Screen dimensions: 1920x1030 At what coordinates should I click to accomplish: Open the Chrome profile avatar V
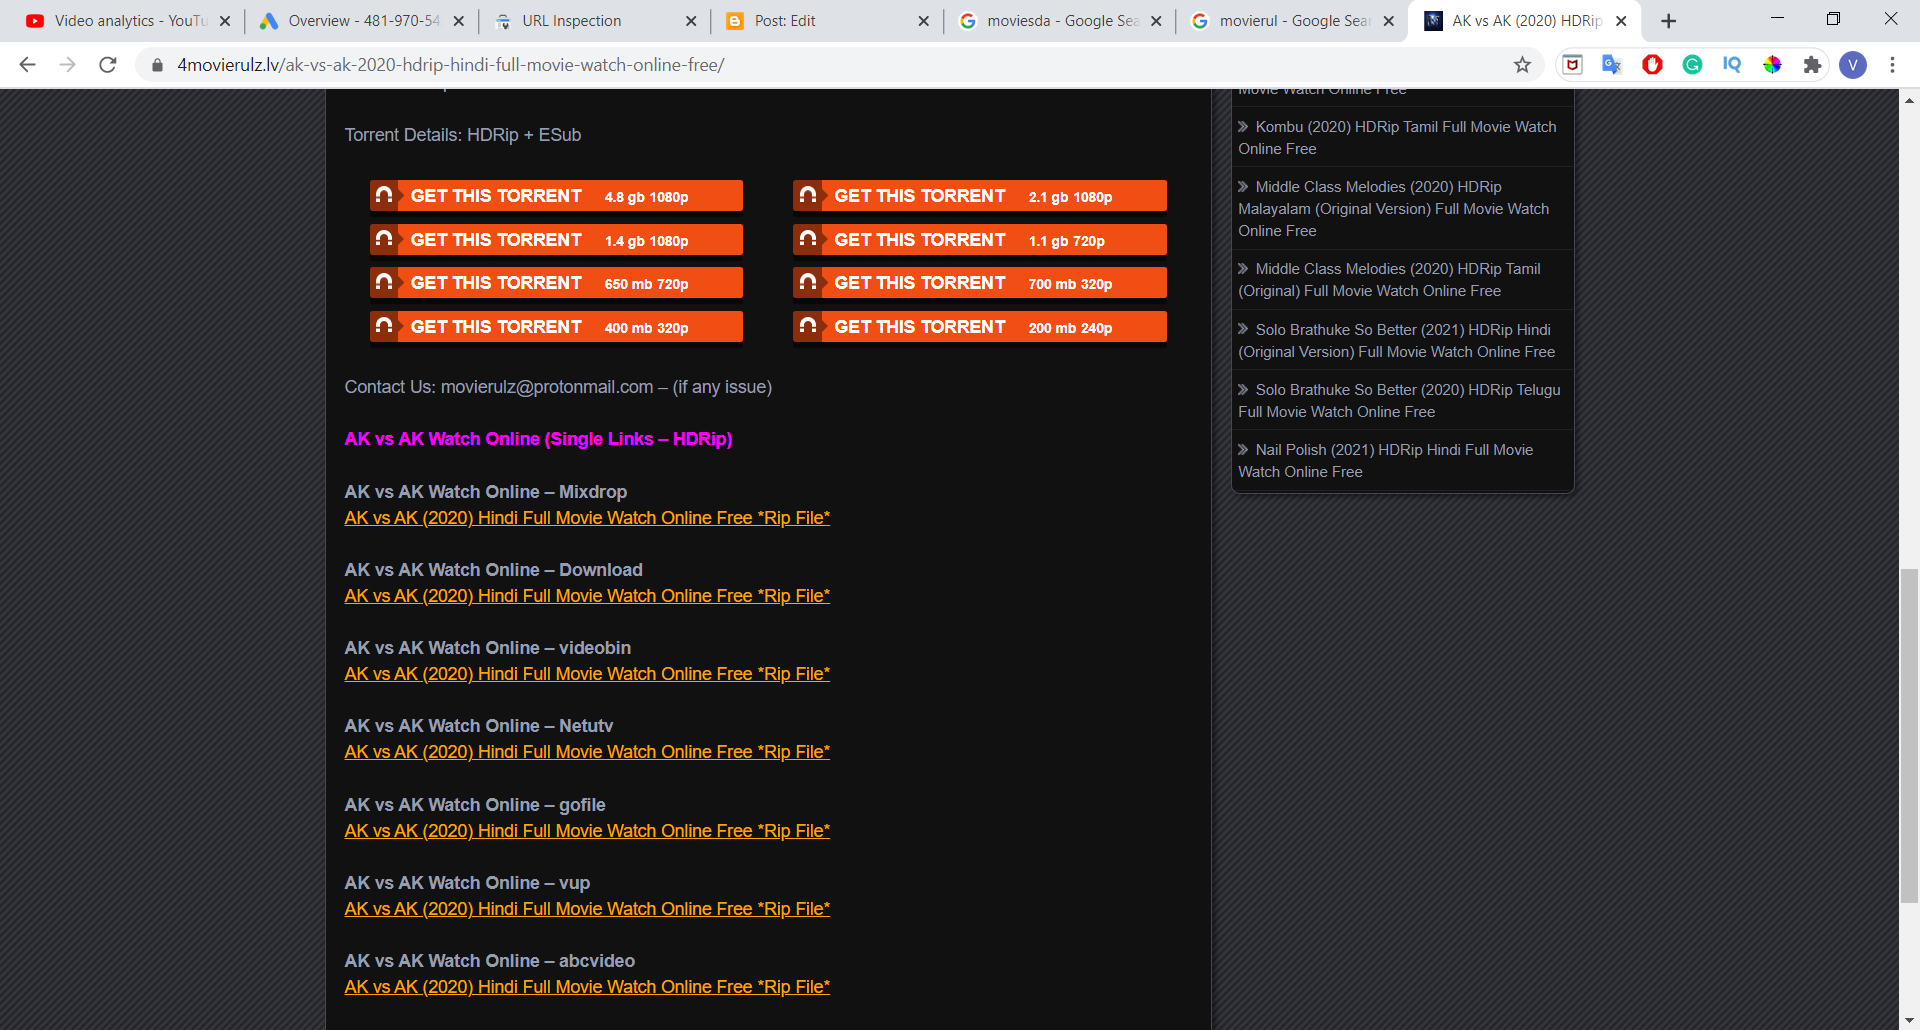[x=1853, y=65]
